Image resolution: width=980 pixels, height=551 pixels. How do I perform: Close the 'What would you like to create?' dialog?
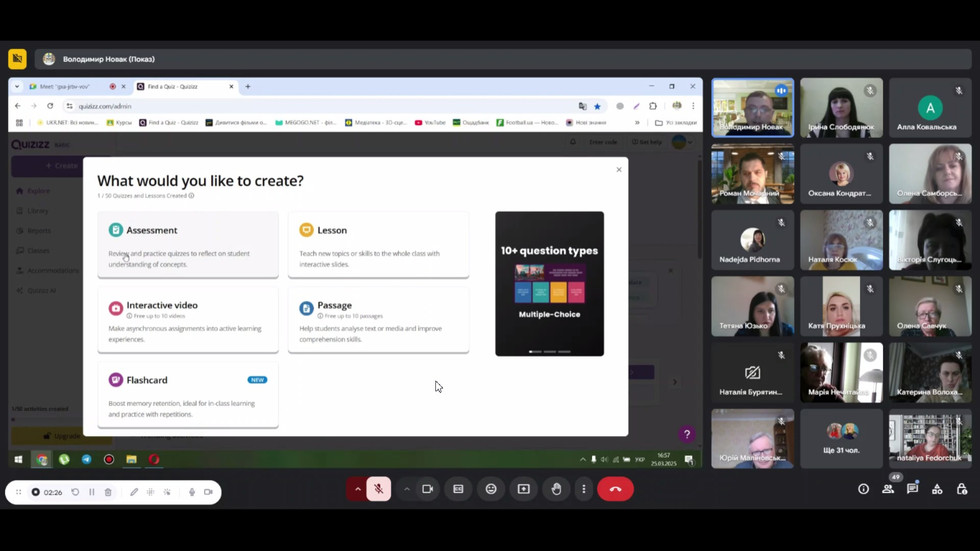(619, 170)
